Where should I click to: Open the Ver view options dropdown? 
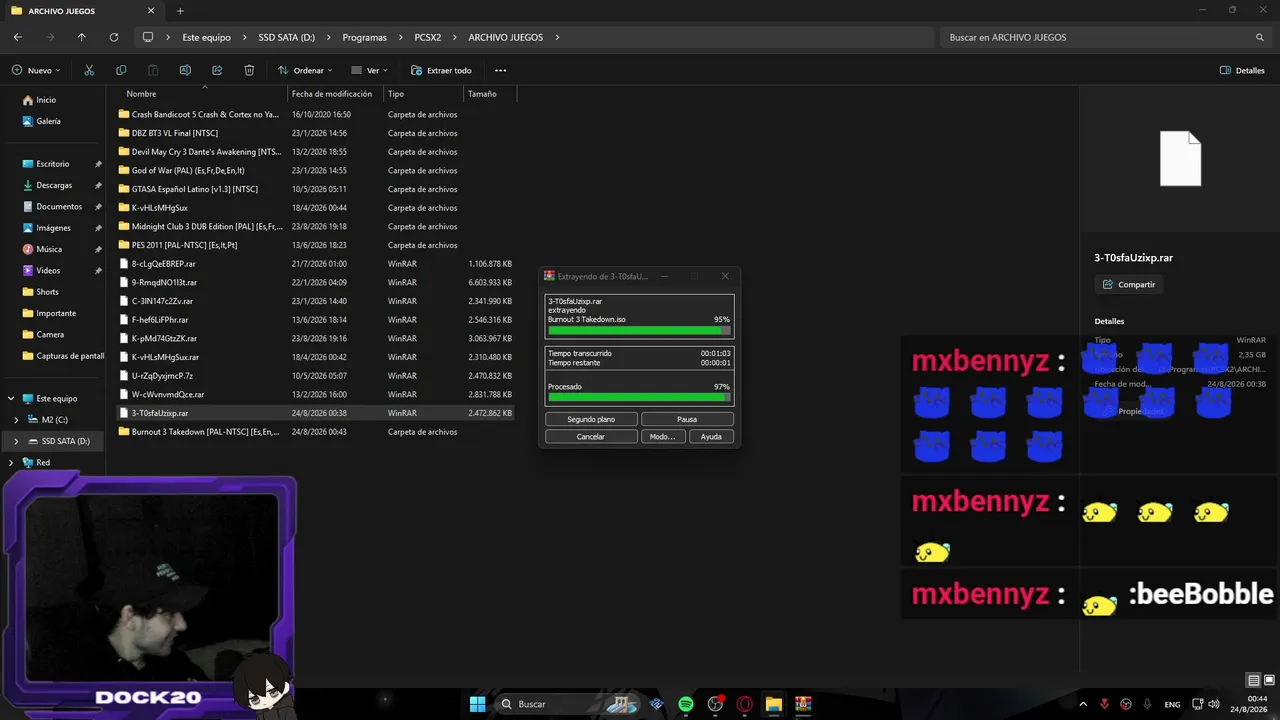pos(369,70)
